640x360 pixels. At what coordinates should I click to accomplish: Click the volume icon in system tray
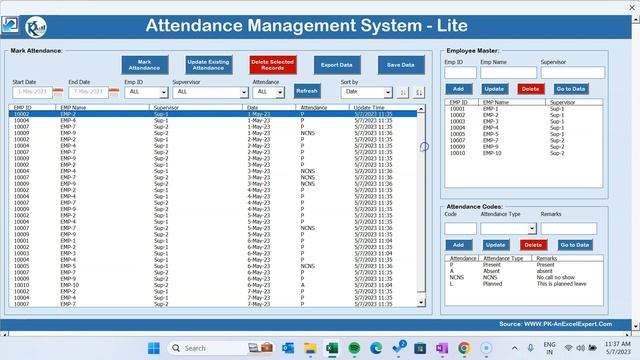(x=580, y=348)
